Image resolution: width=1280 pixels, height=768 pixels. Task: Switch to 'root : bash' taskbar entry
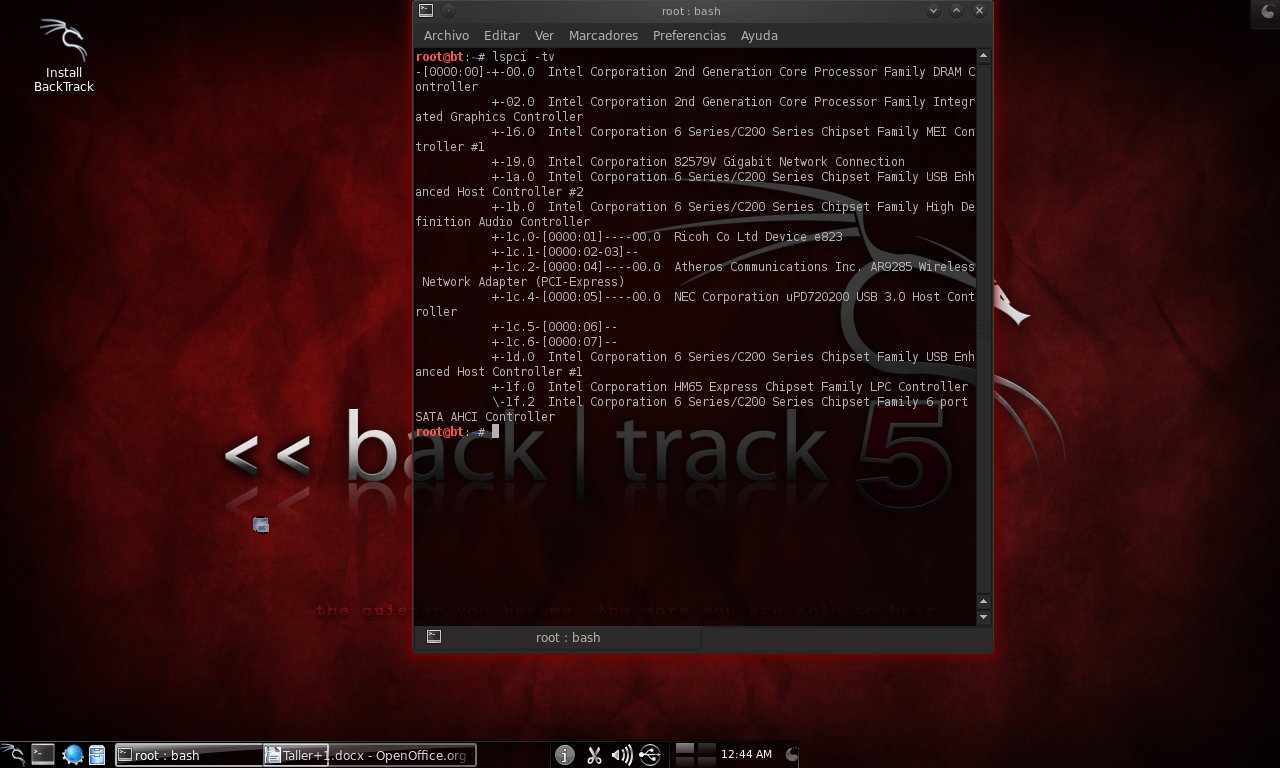coord(189,755)
